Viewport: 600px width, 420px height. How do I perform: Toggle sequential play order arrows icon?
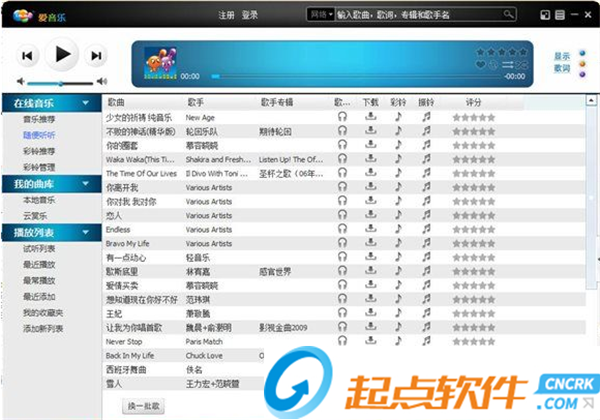(507, 65)
